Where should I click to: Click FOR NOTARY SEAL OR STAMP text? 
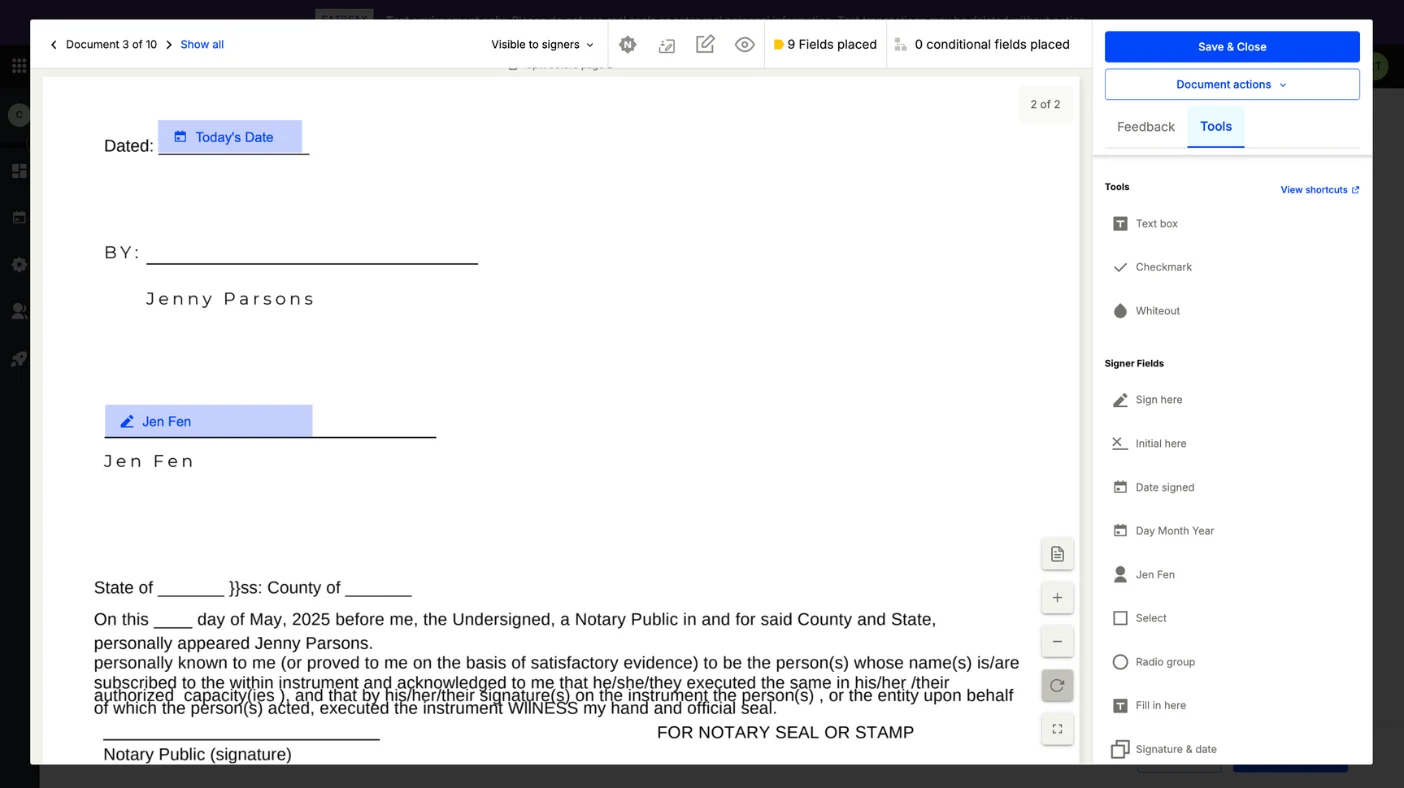pyautogui.click(x=785, y=732)
